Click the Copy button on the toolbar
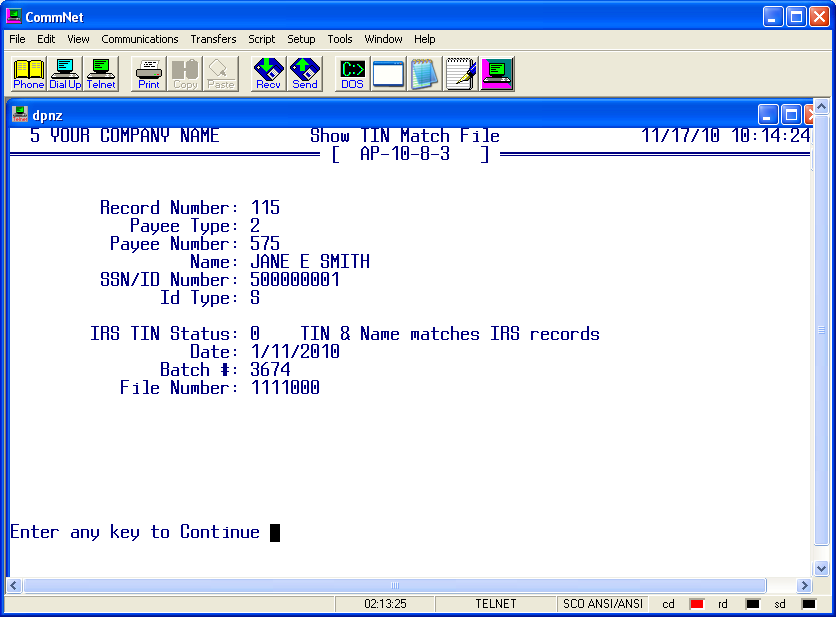This screenshot has width=836, height=617. (185, 72)
